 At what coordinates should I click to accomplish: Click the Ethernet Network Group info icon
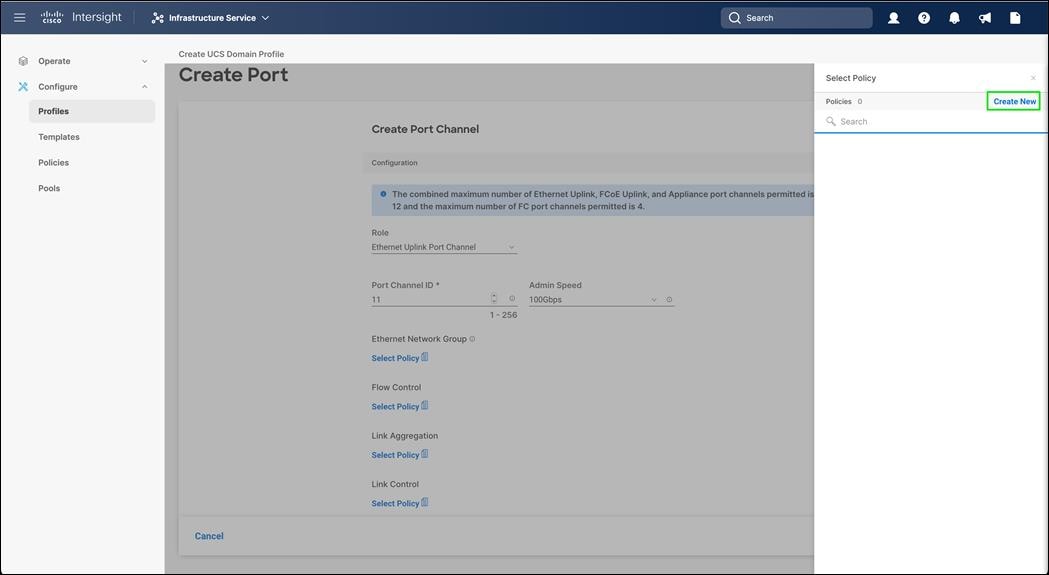pyautogui.click(x=472, y=339)
